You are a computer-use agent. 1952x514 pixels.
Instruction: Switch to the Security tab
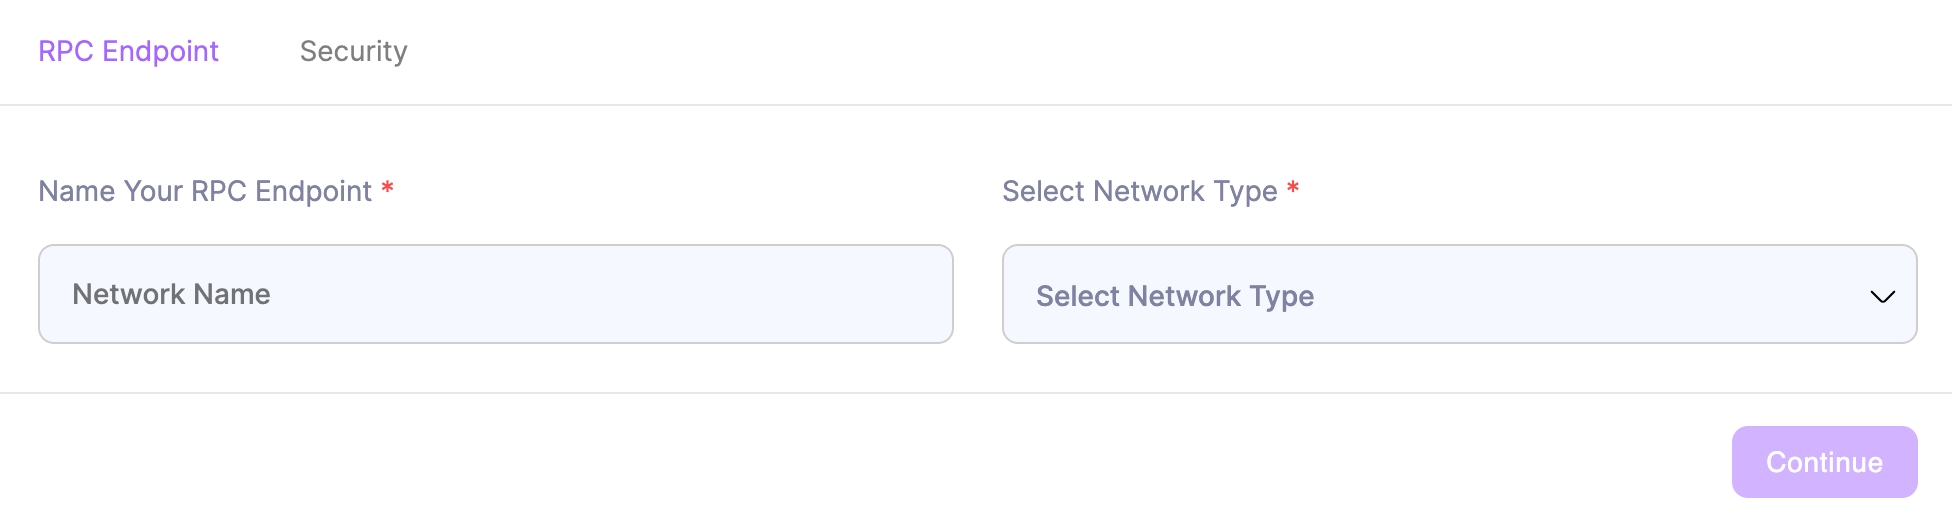point(353,51)
